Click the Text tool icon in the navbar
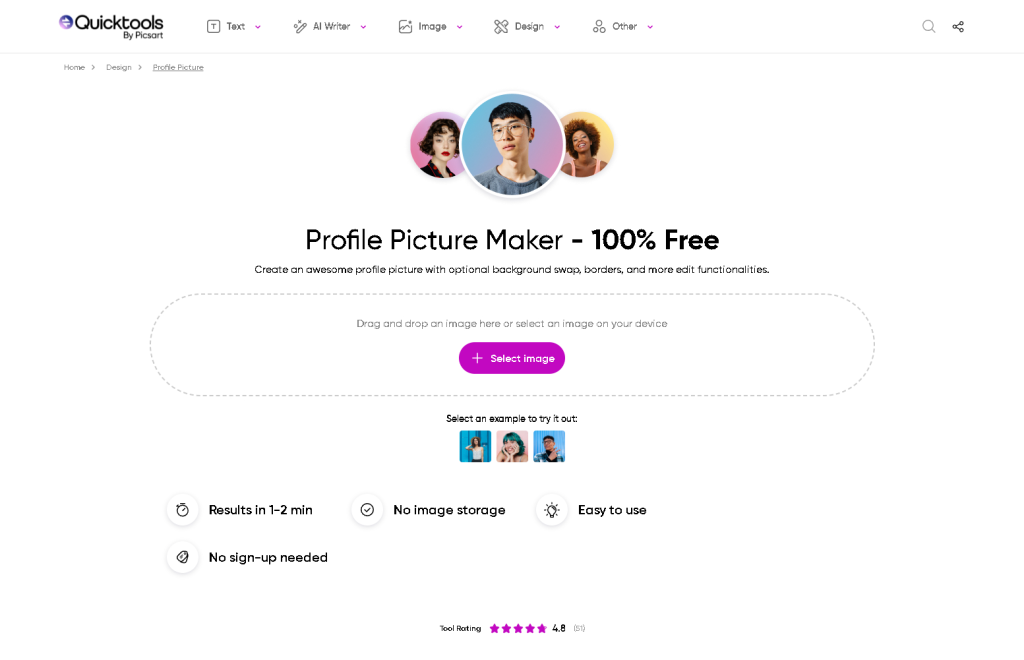This screenshot has height=660, width=1024. click(x=213, y=26)
